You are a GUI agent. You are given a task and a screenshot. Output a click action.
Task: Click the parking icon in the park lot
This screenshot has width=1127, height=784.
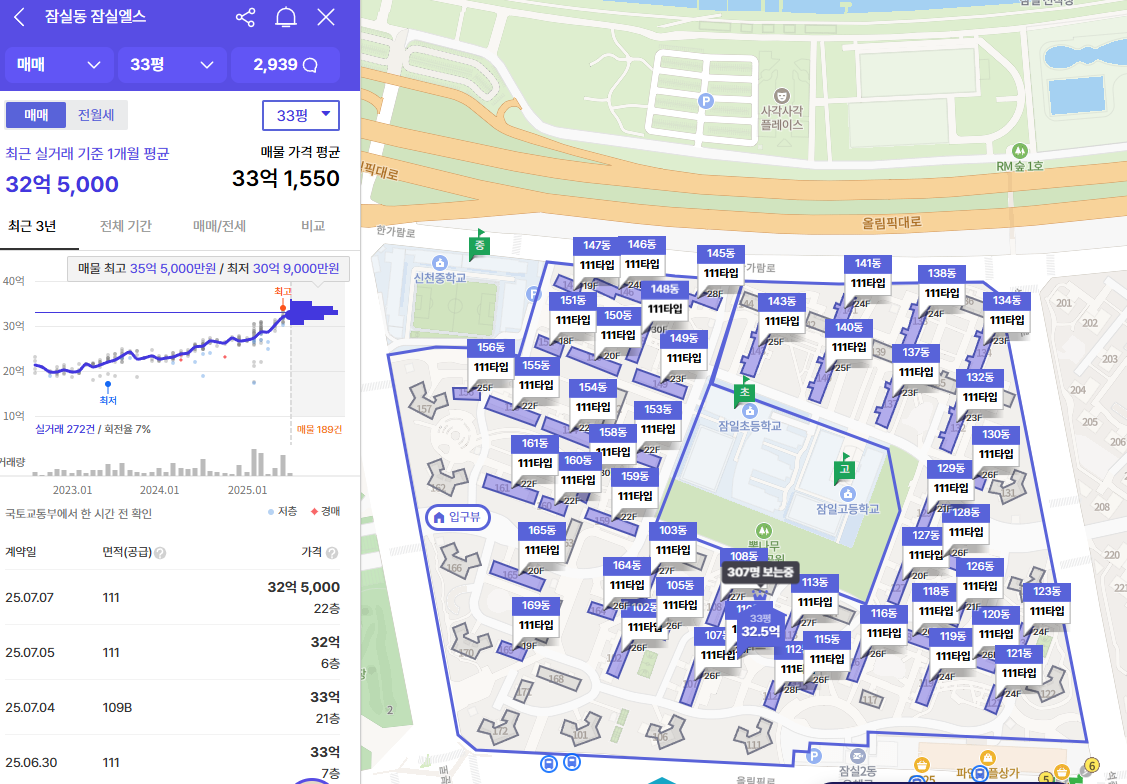click(x=706, y=101)
